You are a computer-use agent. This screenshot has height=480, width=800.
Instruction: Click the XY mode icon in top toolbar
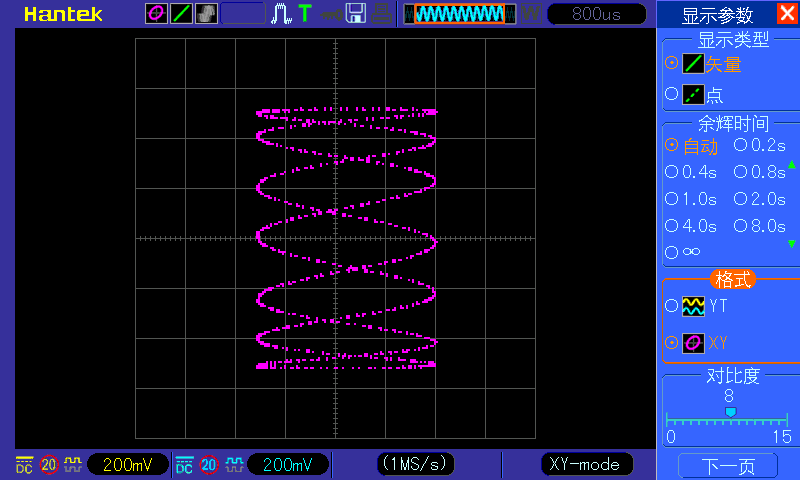pos(156,14)
